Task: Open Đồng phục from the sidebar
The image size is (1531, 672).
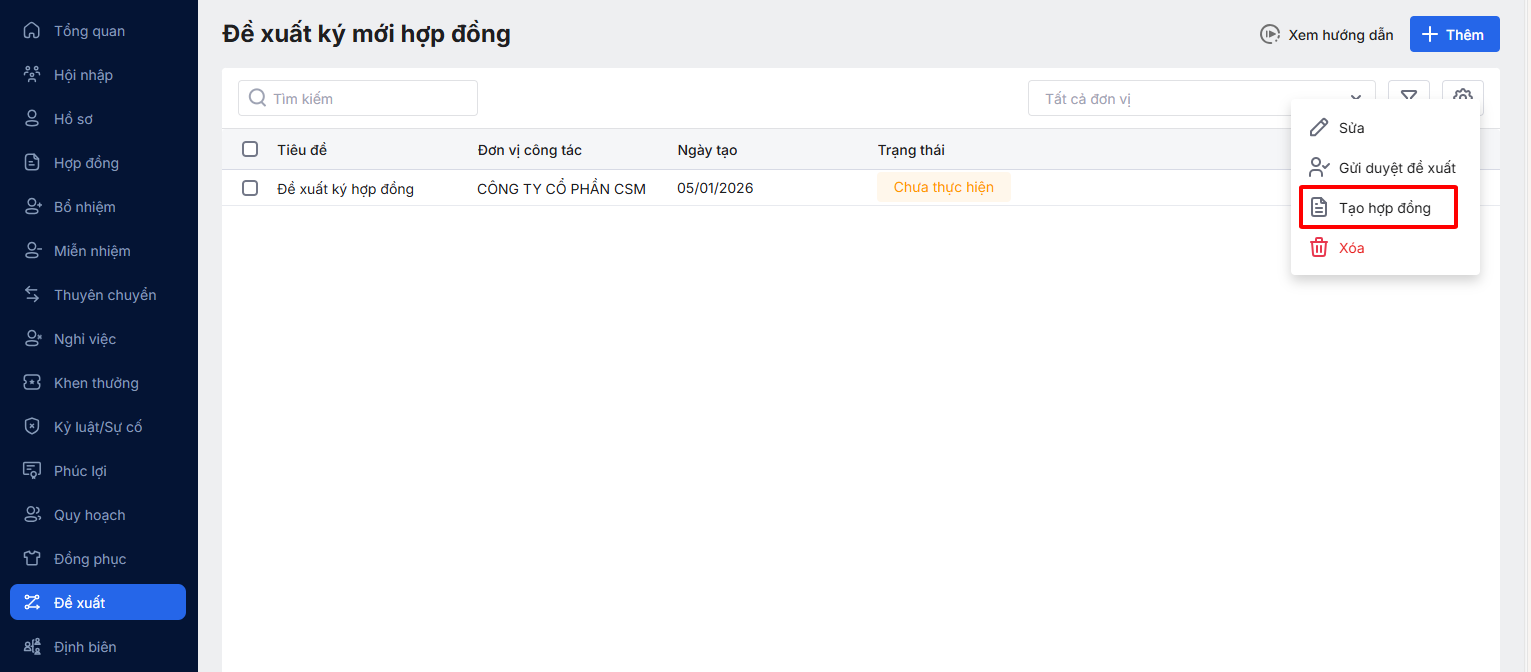Action: (90, 559)
